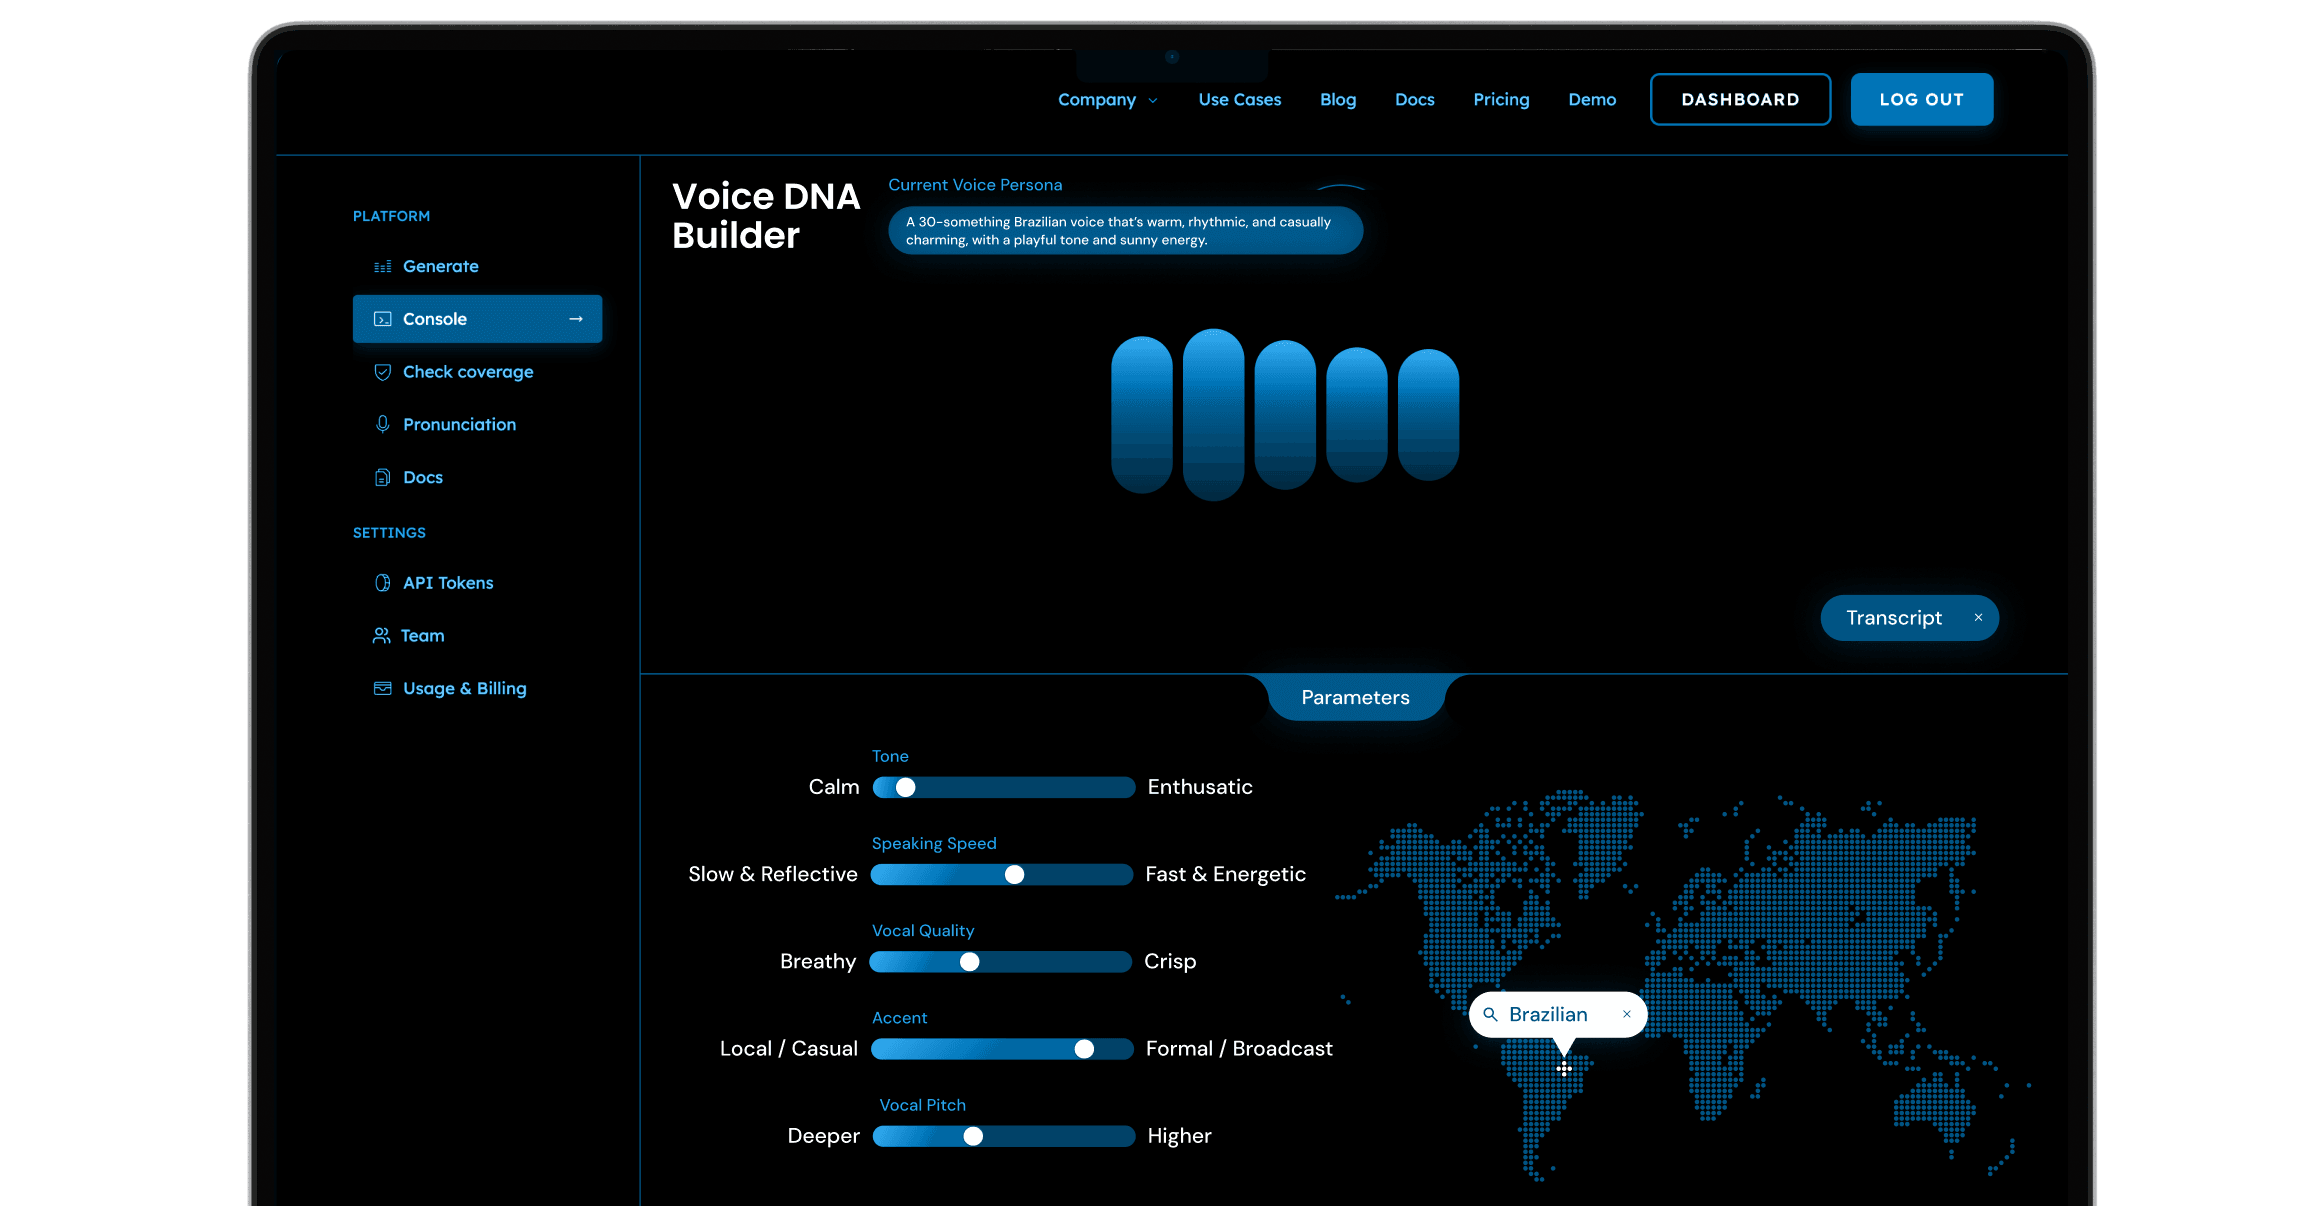The width and height of the screenshot is (2305, 1206).
Task: Click the arrow on Console item
Action: click(576, 319)
